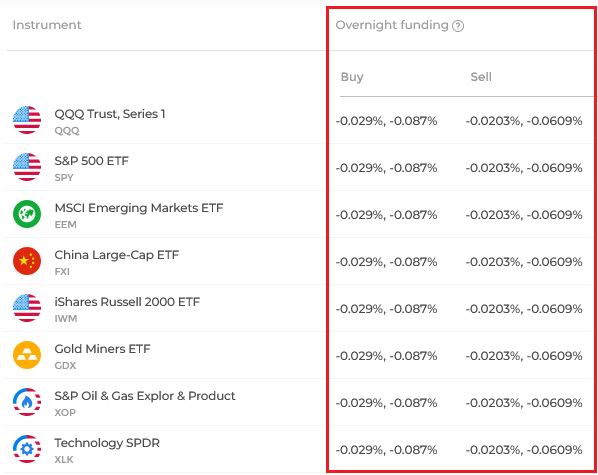Click the Overnight funding column header
Image resolution: width=598 pixels, height=475 pixels.
[392, 25]
